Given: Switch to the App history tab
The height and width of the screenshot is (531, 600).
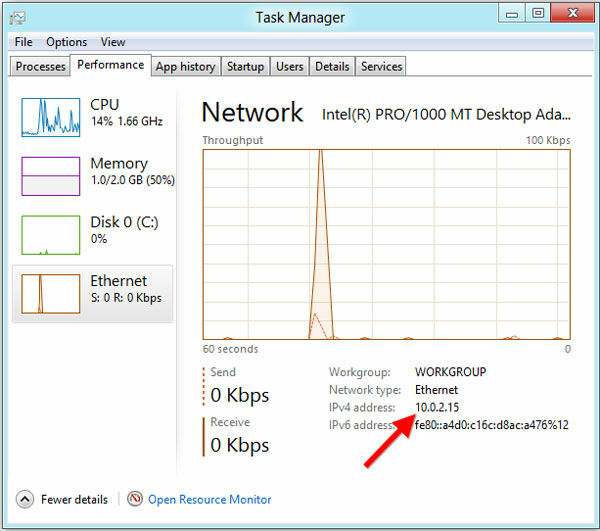Looking at the screenshot, I should 185,67.
